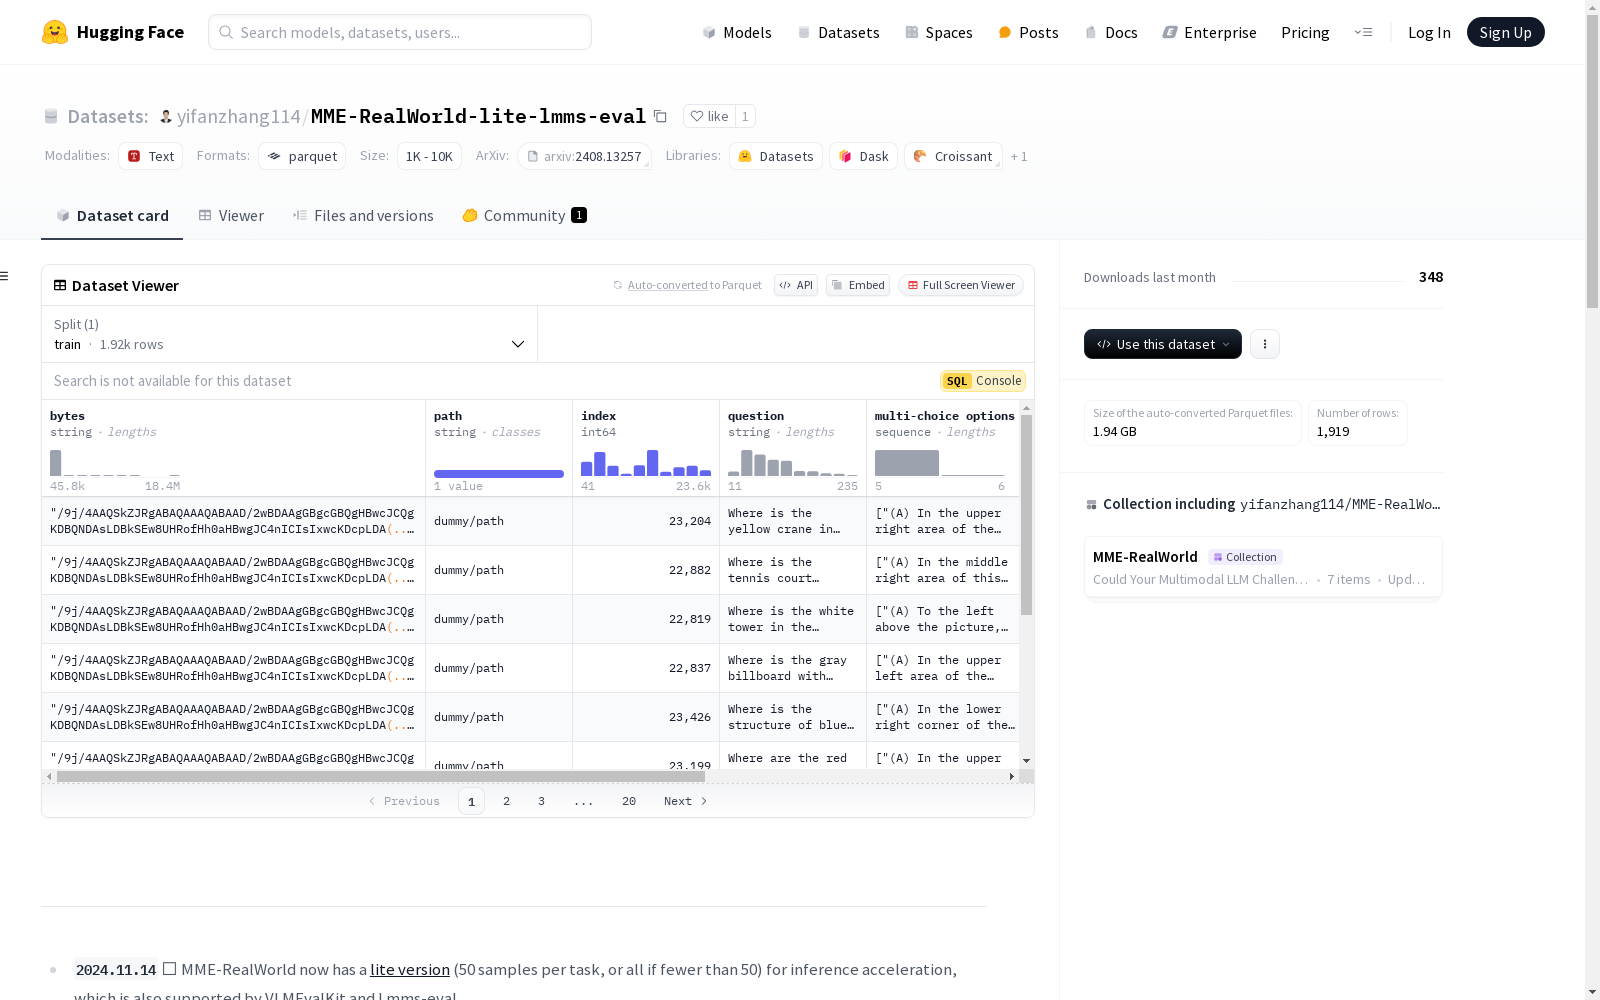Click the heart like button

(x=709, y=116)
